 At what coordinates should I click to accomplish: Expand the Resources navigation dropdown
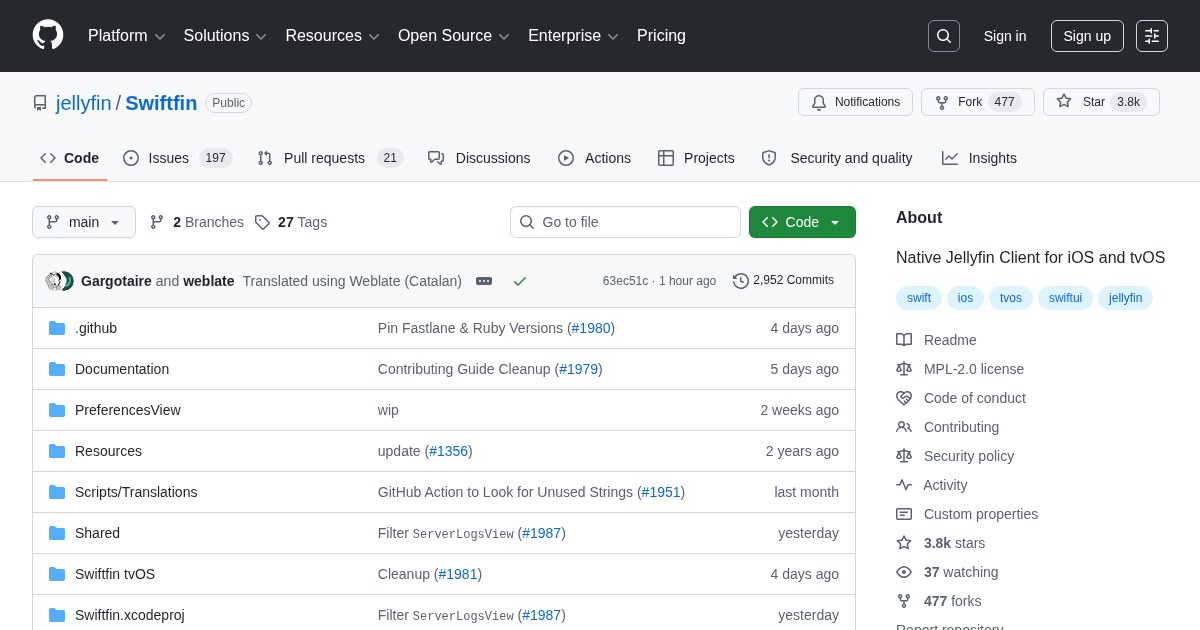(333, 36)
